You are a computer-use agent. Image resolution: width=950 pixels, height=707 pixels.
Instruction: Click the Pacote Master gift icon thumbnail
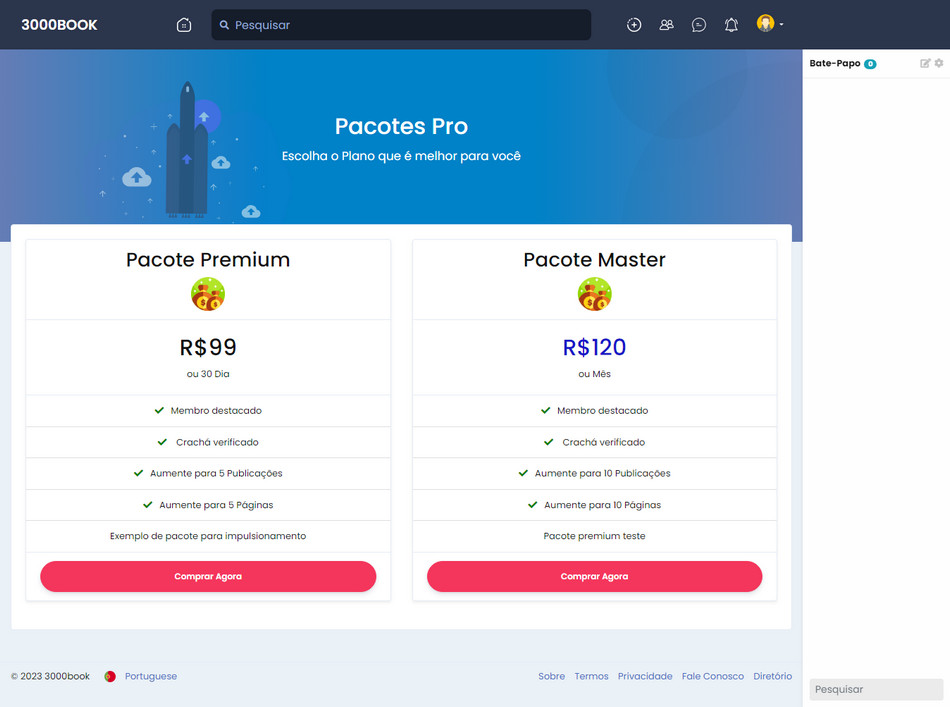tap(594, 293)
